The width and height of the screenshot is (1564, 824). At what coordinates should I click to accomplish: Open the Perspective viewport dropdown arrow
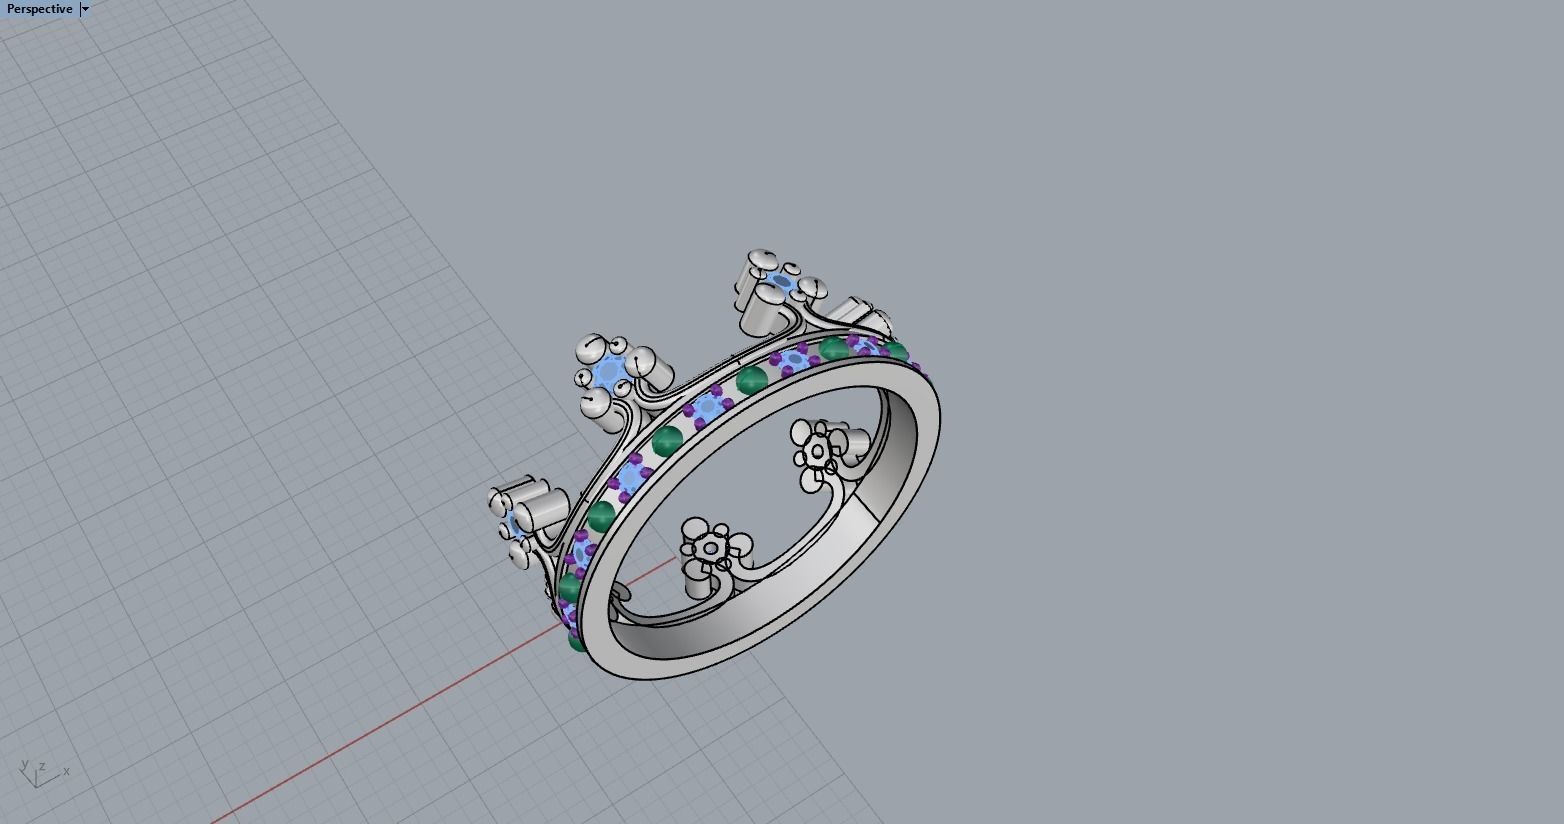(x=85, y=9)
